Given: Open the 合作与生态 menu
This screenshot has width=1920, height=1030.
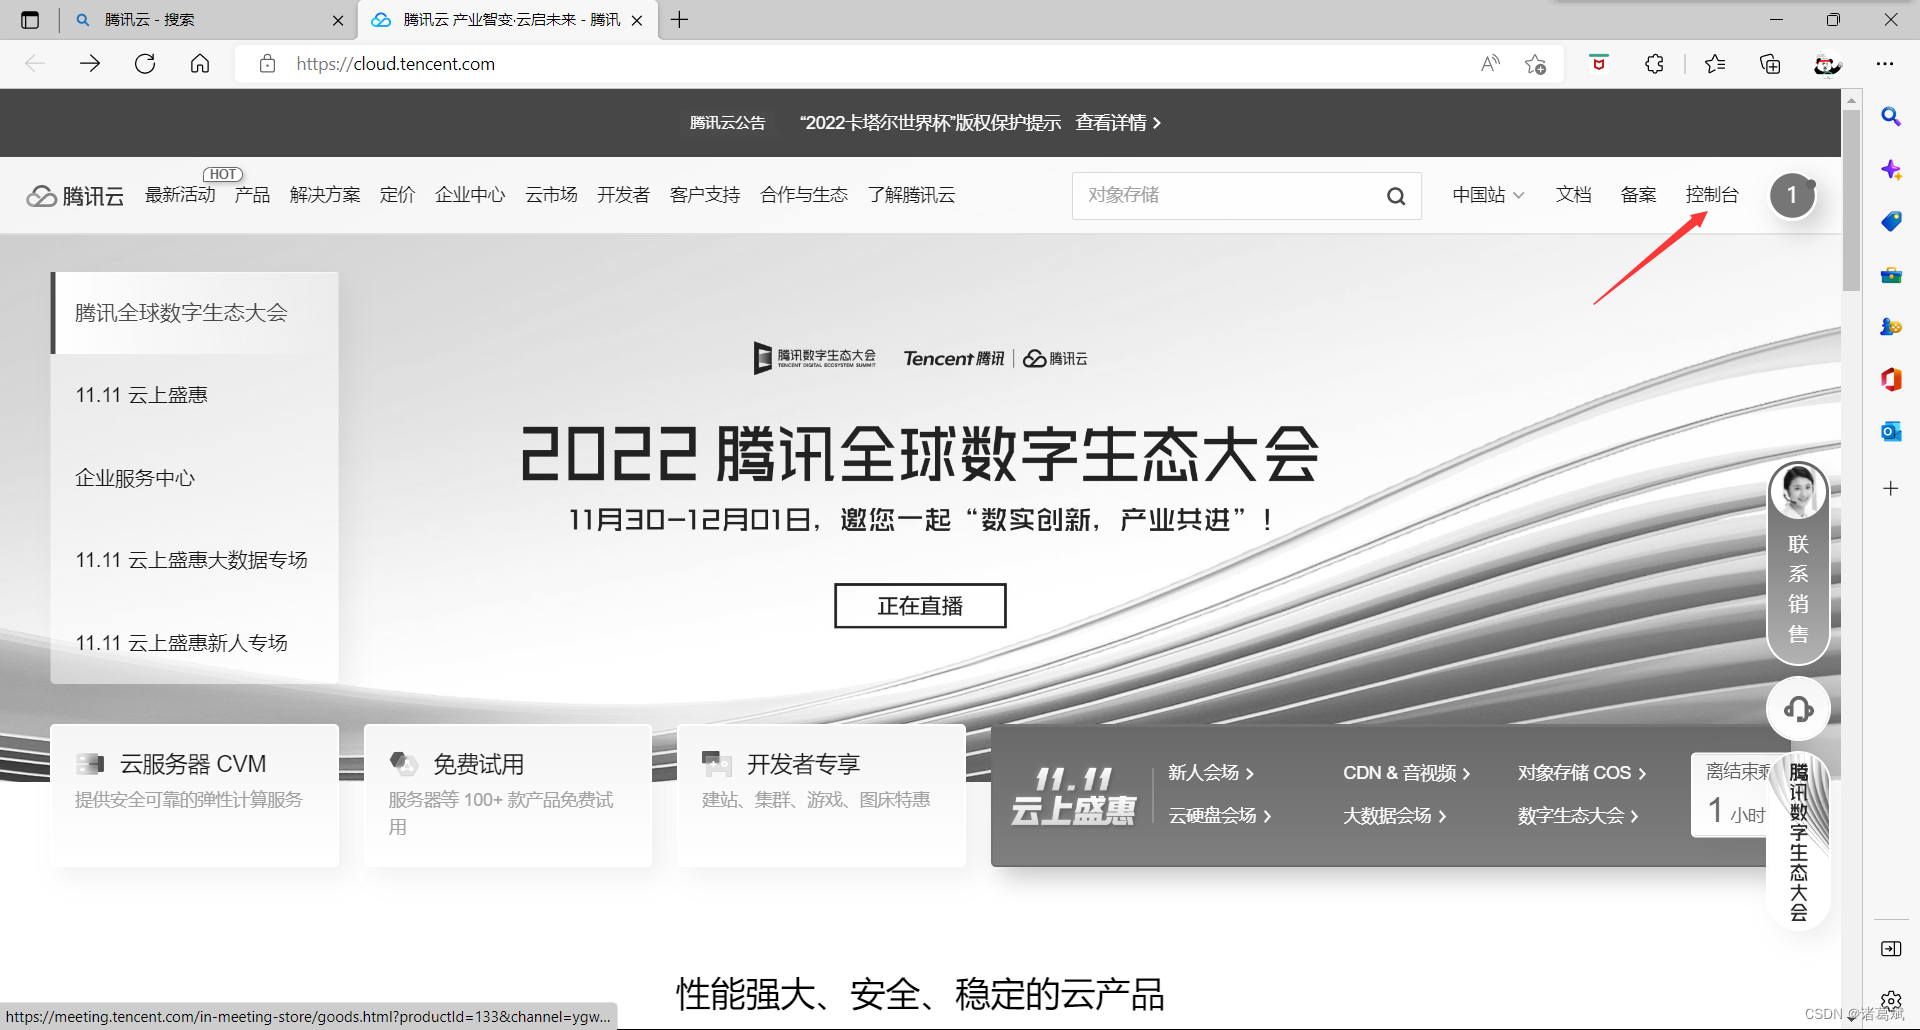Looking at the screenshot, I should (x=804, y=195).
